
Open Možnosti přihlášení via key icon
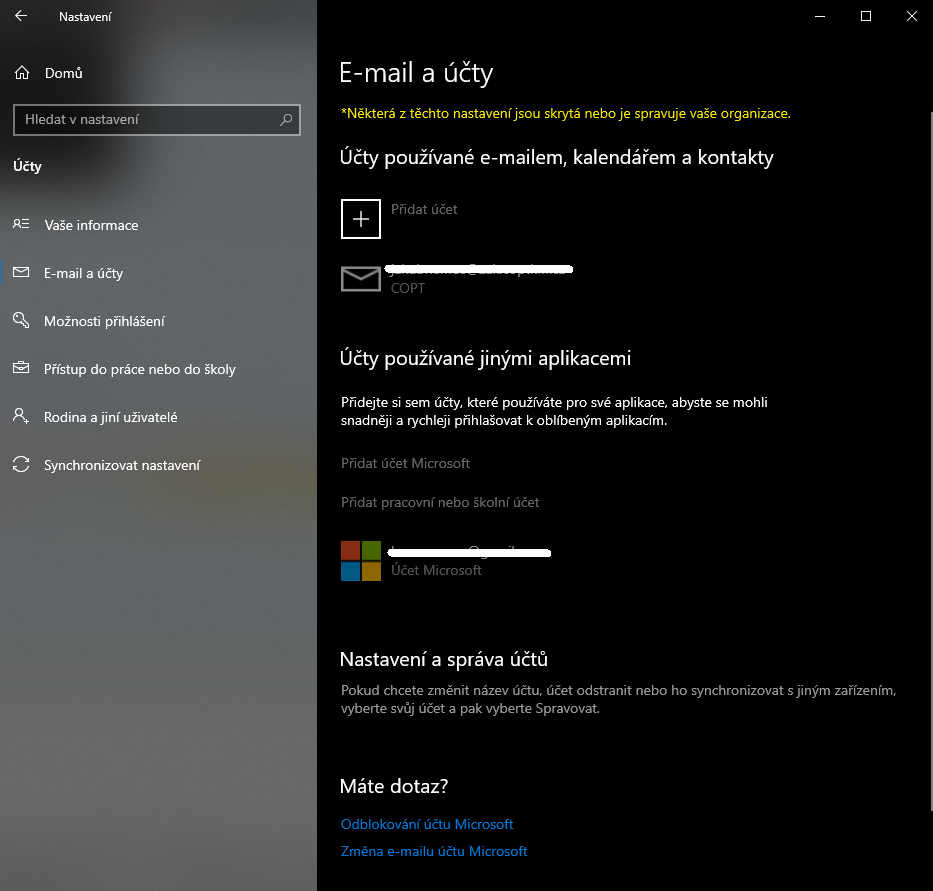(21, 321)
